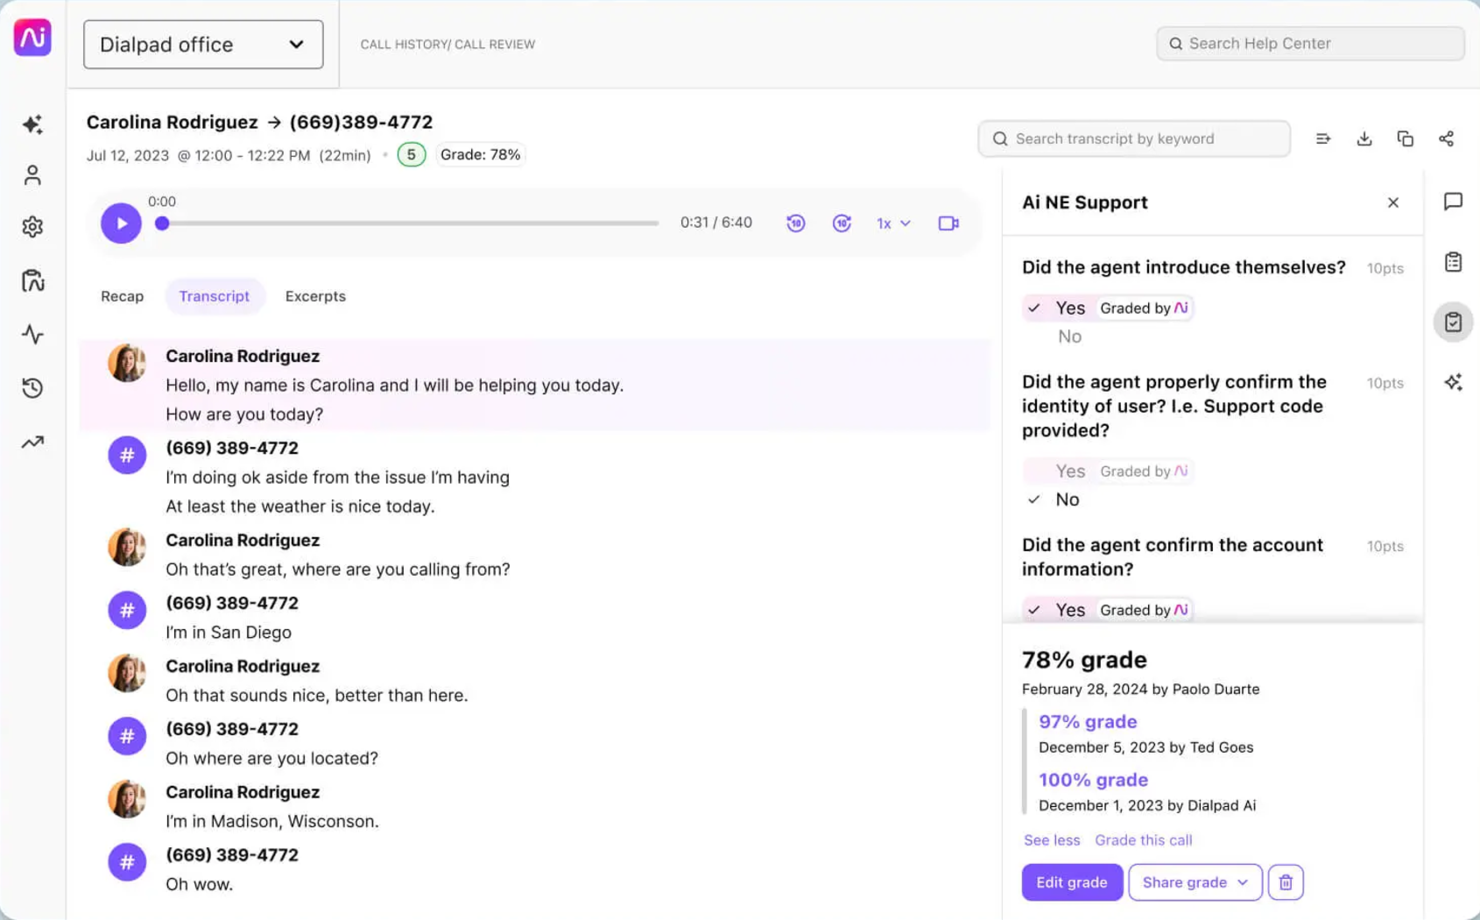Delete the grade with trash icon
The width and height of the screenshot is (1480, 920).
click(x=1286, y=882)
